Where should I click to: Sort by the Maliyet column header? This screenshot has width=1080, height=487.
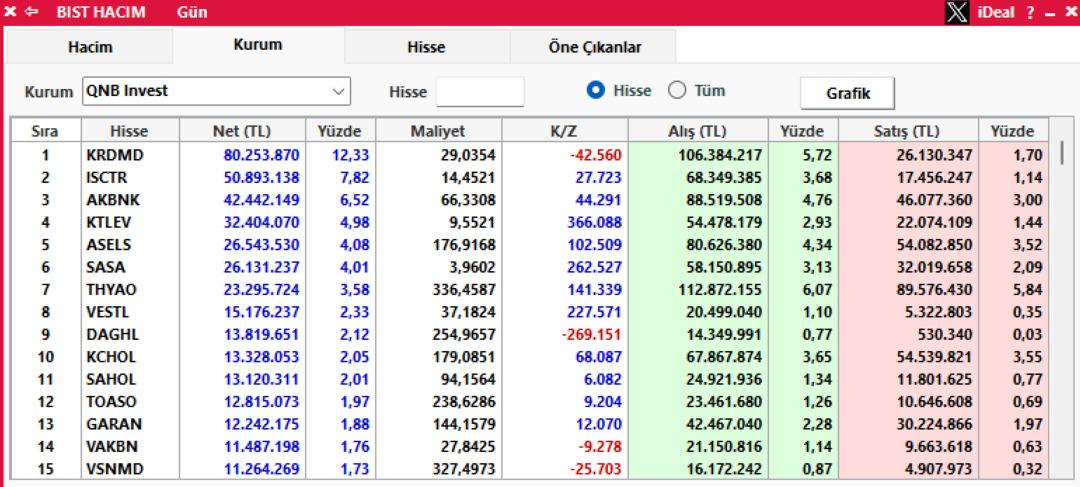click(x=439, y=131)
